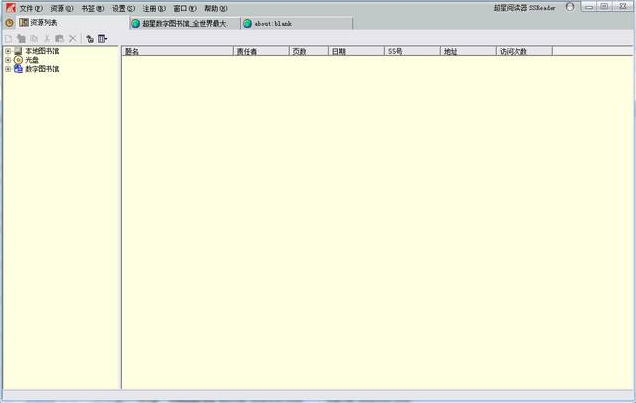Click the round user icon in title bar
Viewport: 636px width, 403px height.
pos(570,7)
